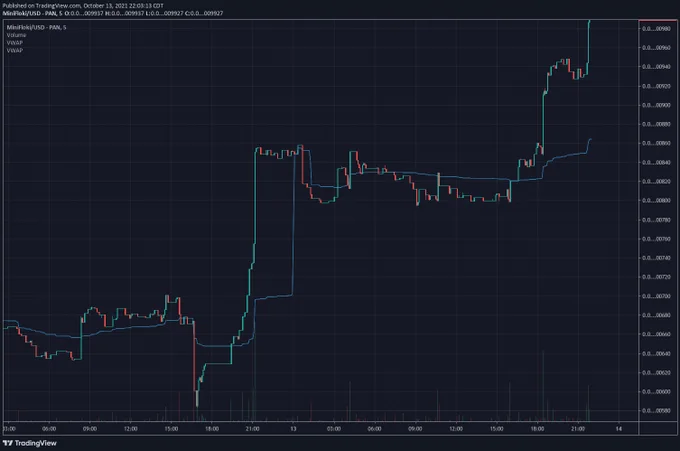
Task: Click the 00840 price axis label
Action: point(657,163)
